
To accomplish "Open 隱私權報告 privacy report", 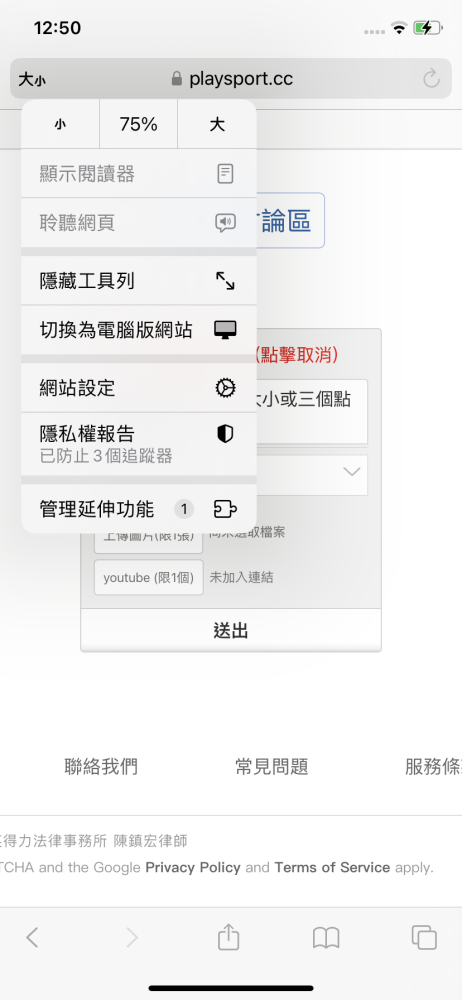I will (139, 444).
